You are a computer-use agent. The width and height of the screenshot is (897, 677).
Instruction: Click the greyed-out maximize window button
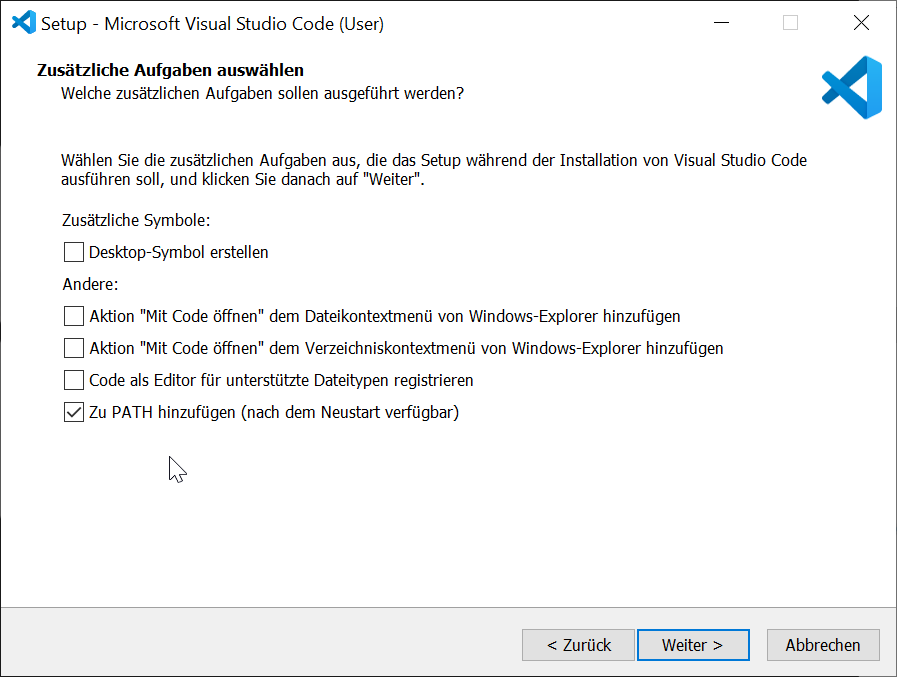791,23
